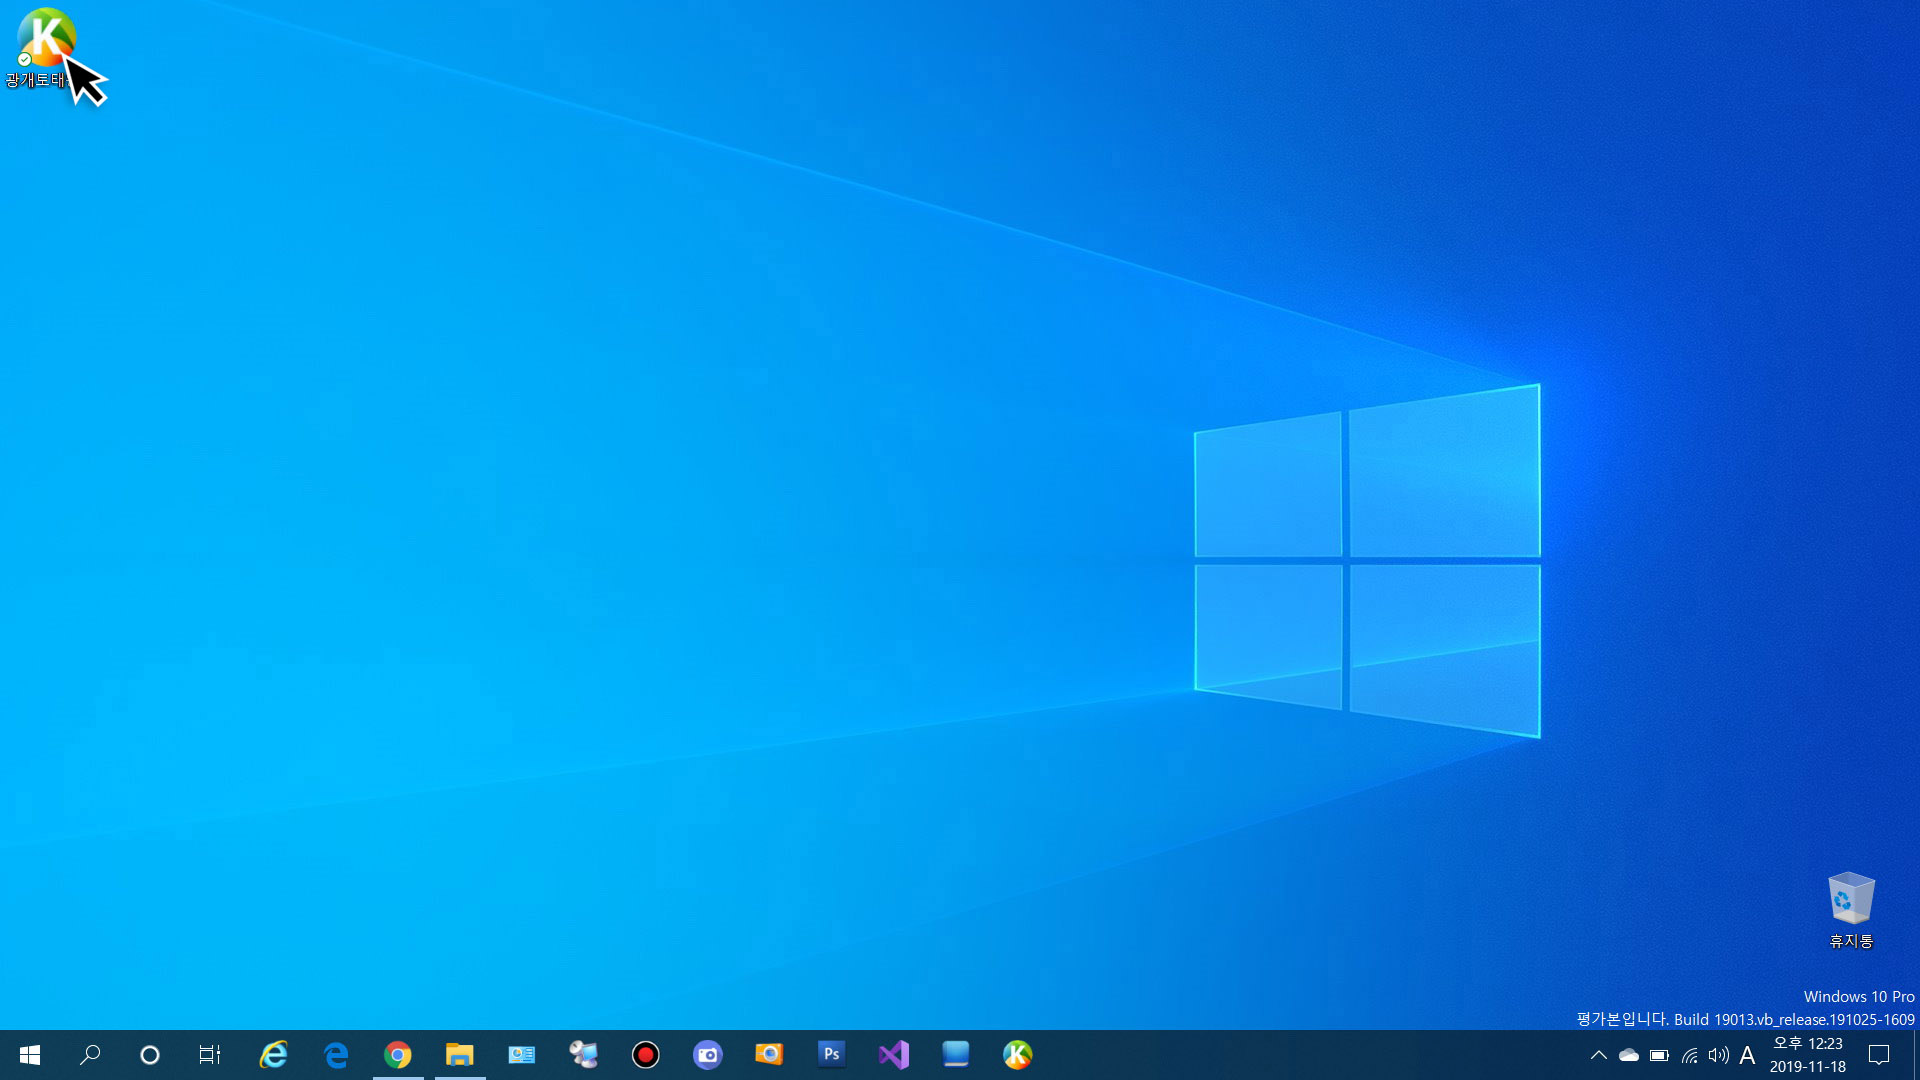1920x1080 pixels.
Task: Switch to Google Chrome on taskbar
Action: pos(398,1055)
